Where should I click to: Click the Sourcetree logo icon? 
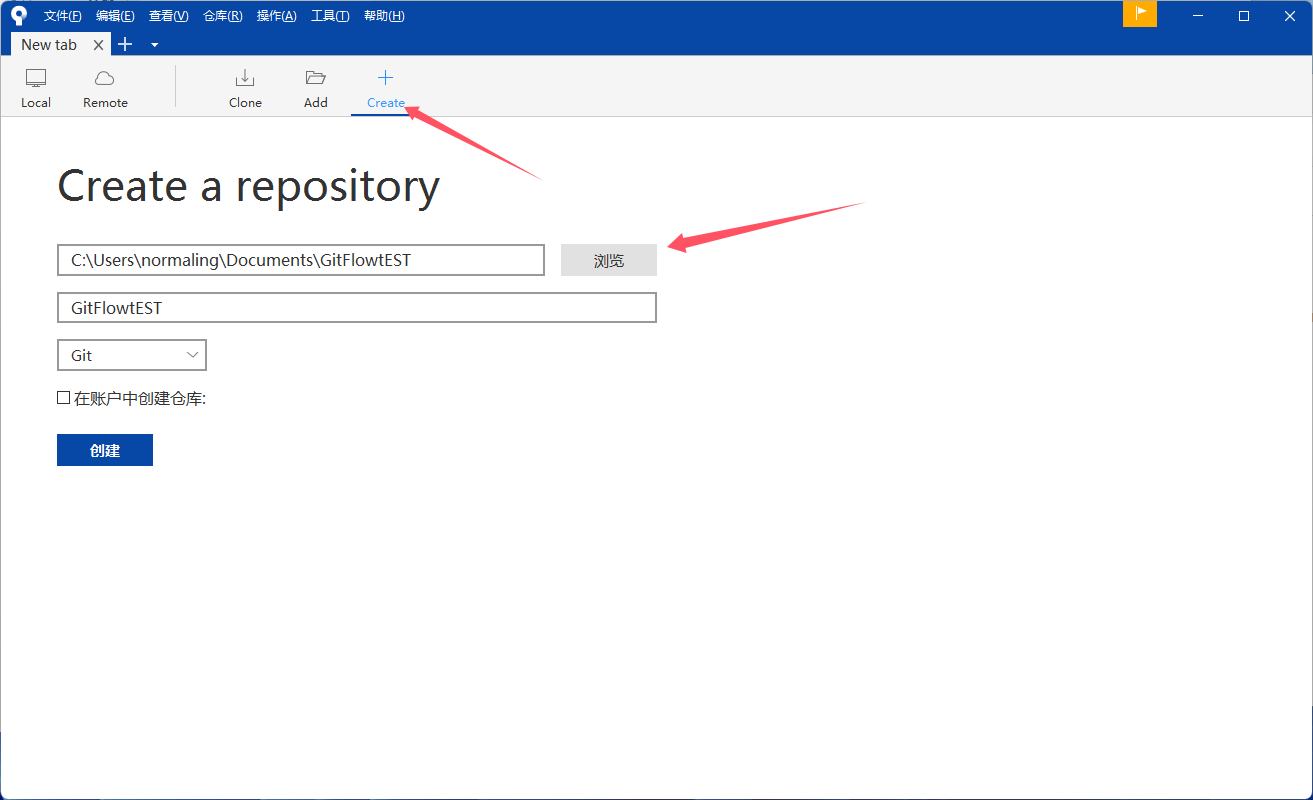coord(19,15)
